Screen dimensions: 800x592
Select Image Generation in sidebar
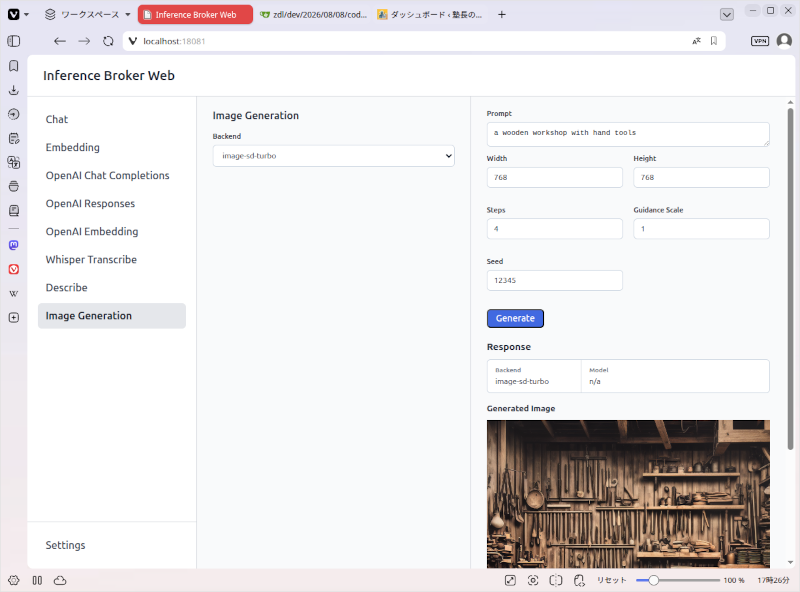coord(112,316)
